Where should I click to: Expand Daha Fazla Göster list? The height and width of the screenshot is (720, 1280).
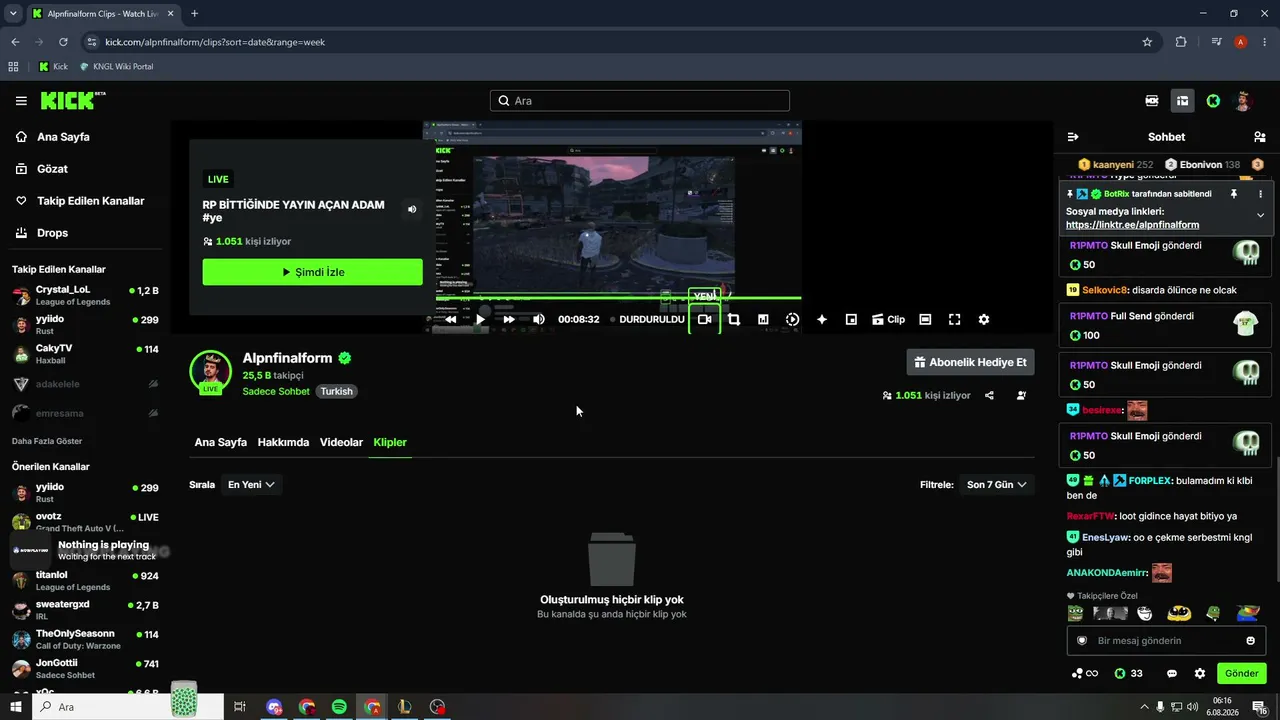47,441
